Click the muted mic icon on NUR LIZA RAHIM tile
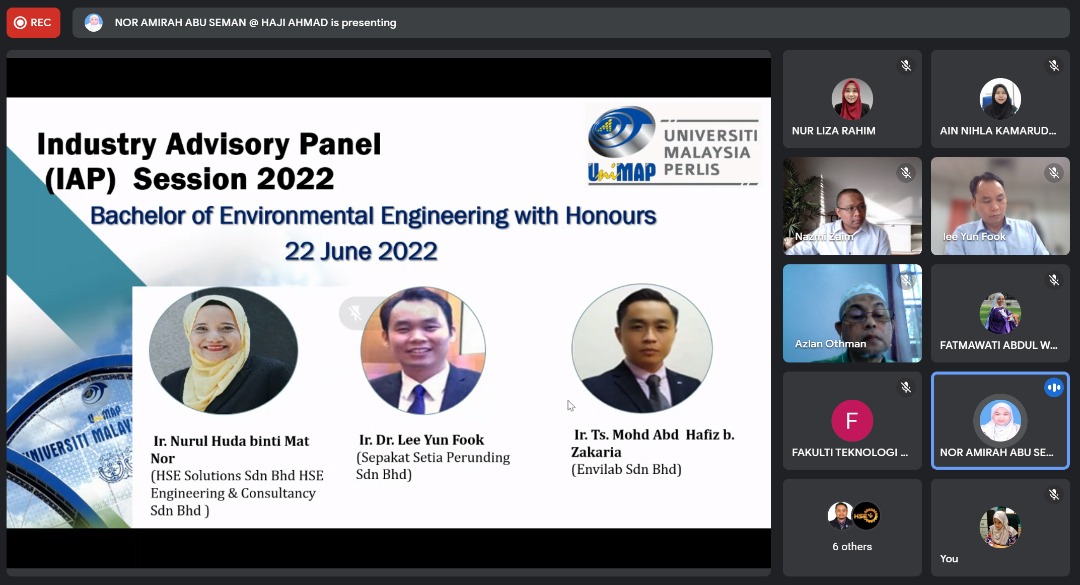 (x=905, y=66)
